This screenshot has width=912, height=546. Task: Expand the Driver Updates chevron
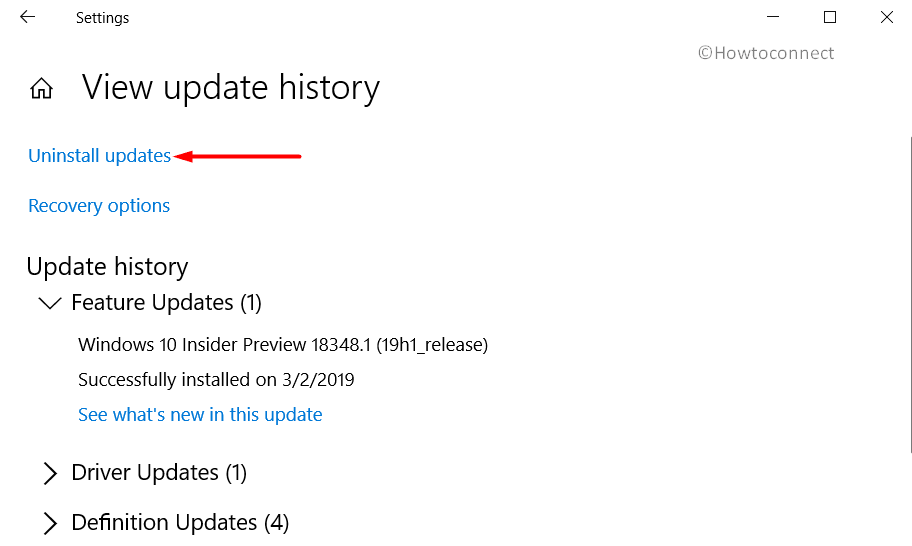tap(49, 473)
